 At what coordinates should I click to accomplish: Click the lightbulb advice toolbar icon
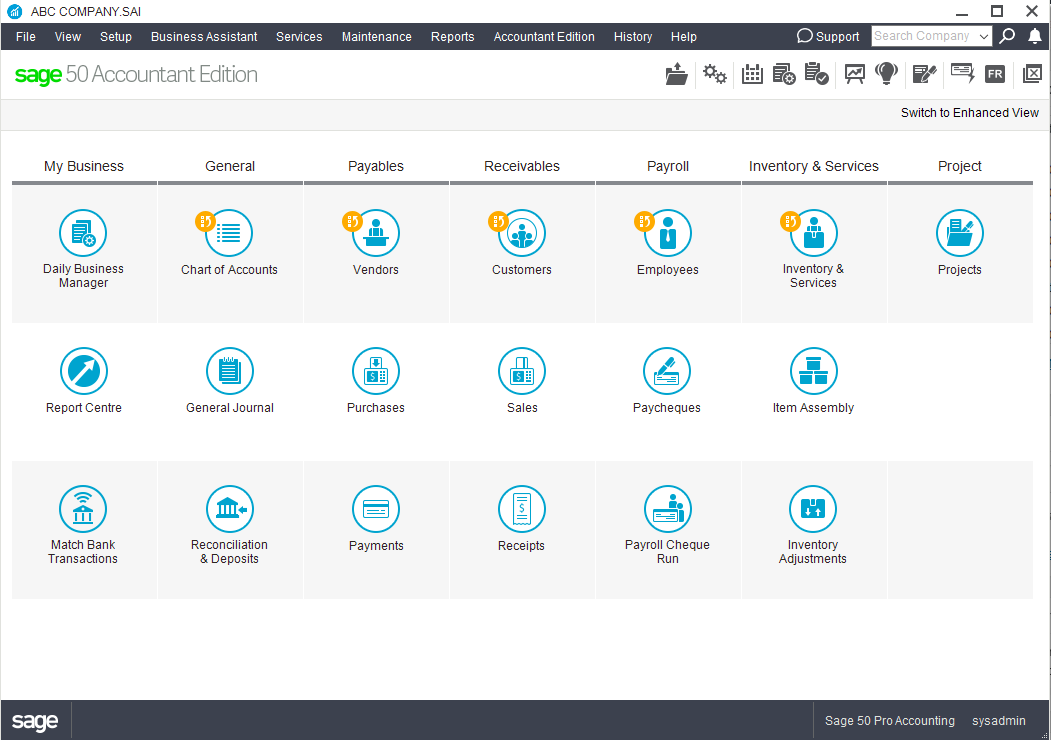point(887,74)
